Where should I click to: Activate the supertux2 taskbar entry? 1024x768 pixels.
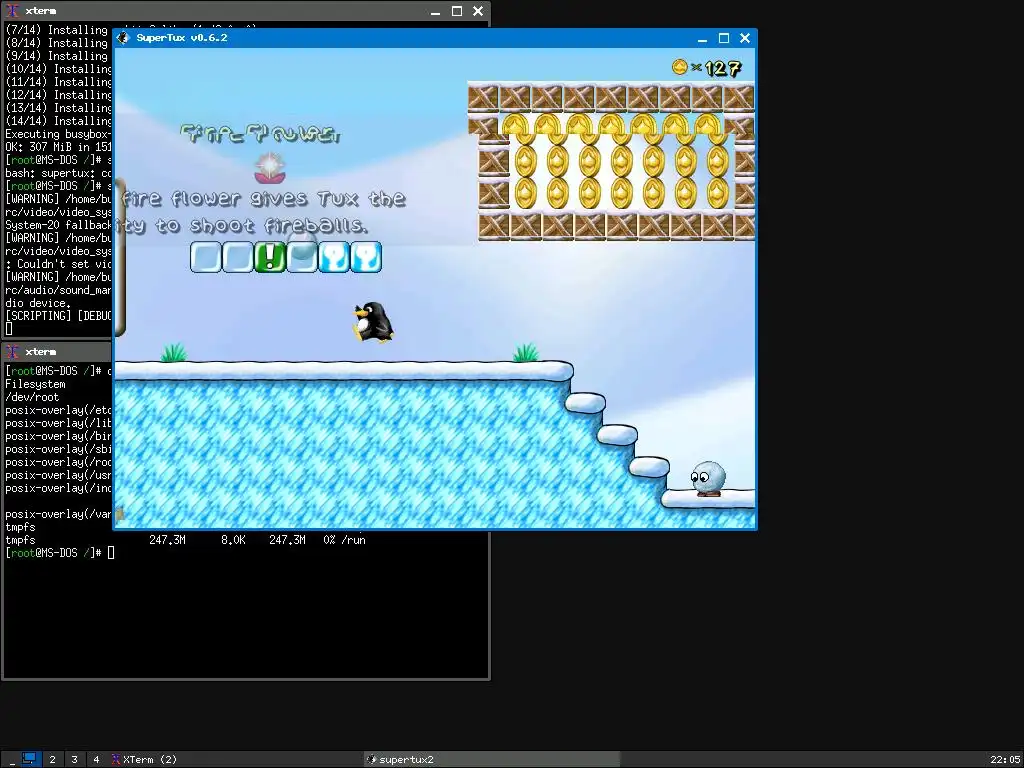tap(492, 760)
